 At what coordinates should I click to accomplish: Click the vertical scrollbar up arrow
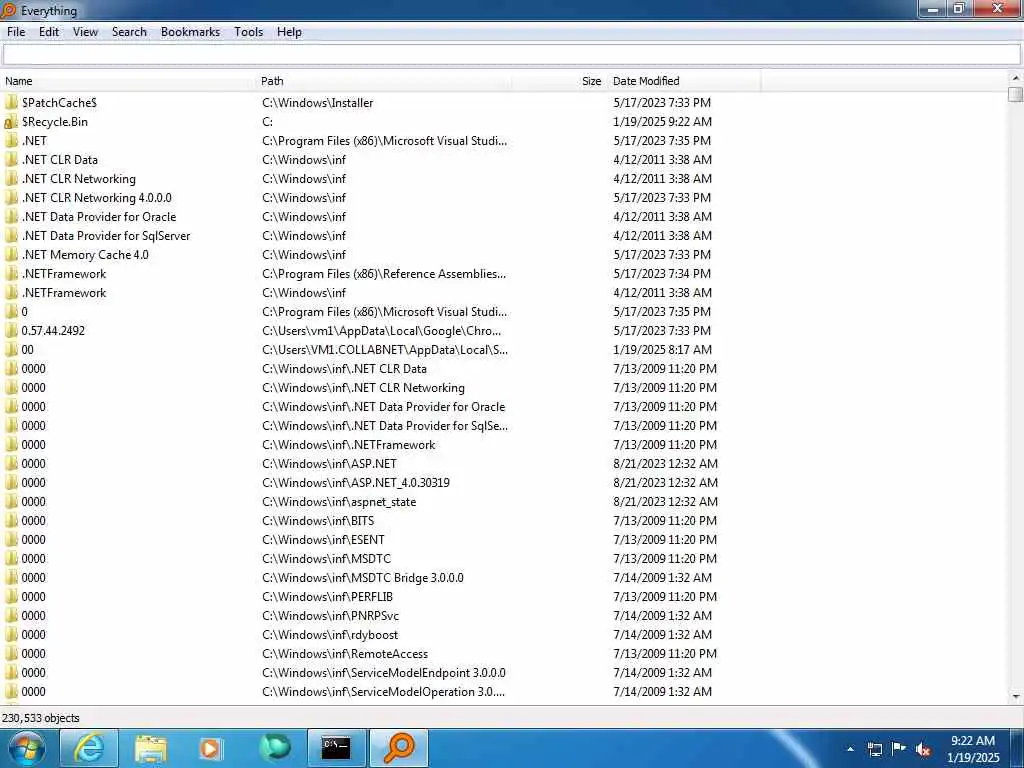pos(1016,78)
